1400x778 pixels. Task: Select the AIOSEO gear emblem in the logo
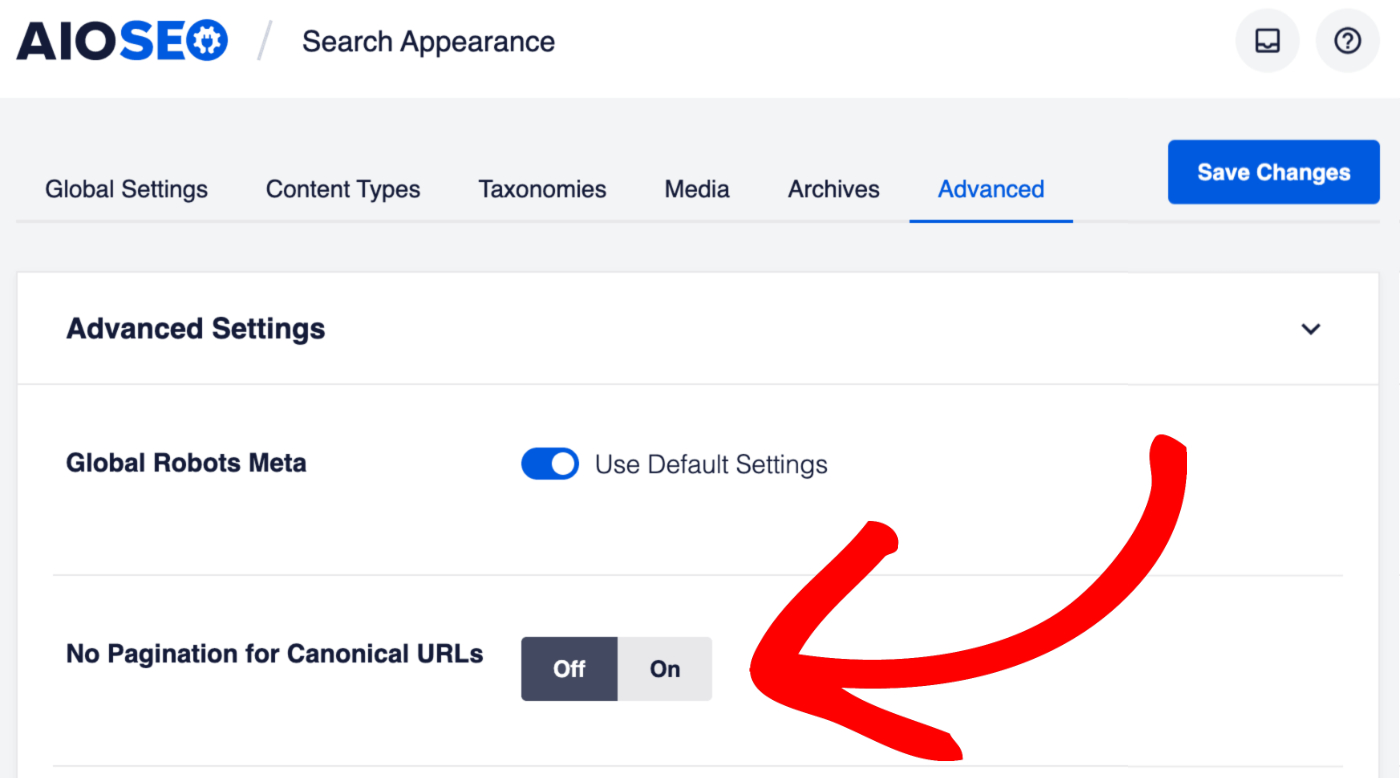point(207,40)
